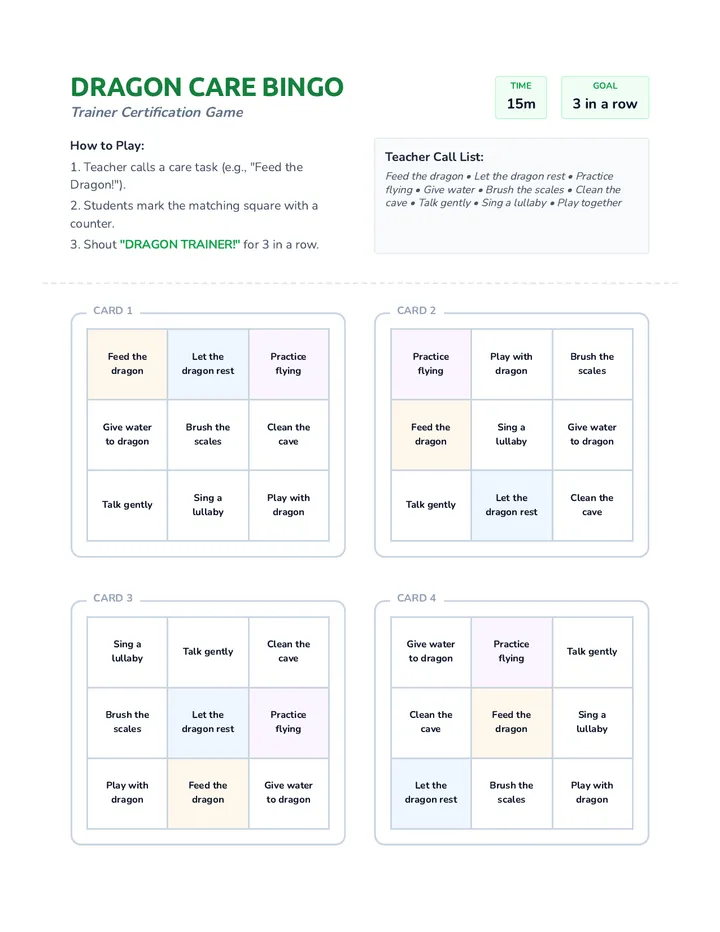Click the TIME 15m badge

click(520, 97)
